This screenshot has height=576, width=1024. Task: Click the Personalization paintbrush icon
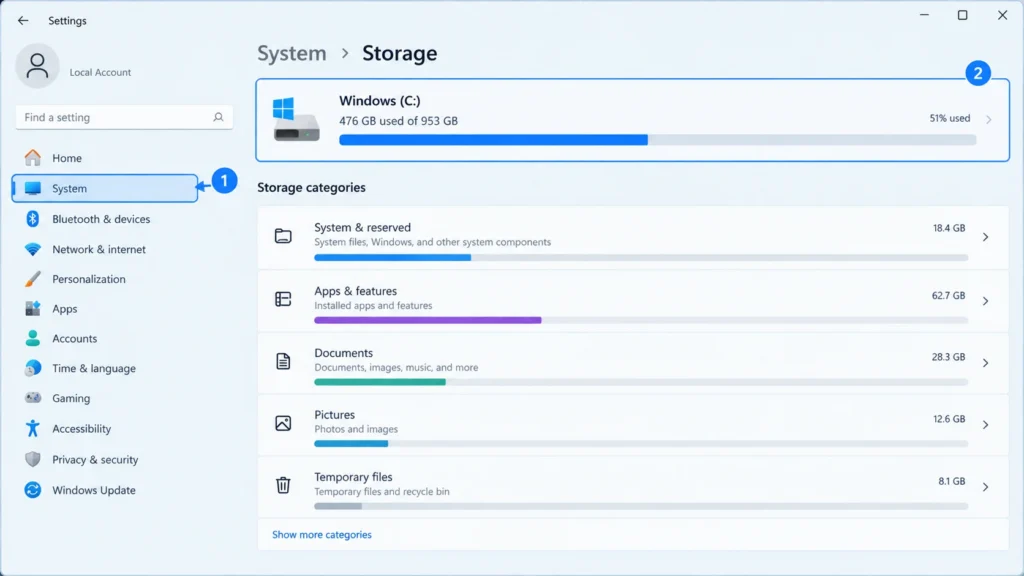[x=33, y=279]
